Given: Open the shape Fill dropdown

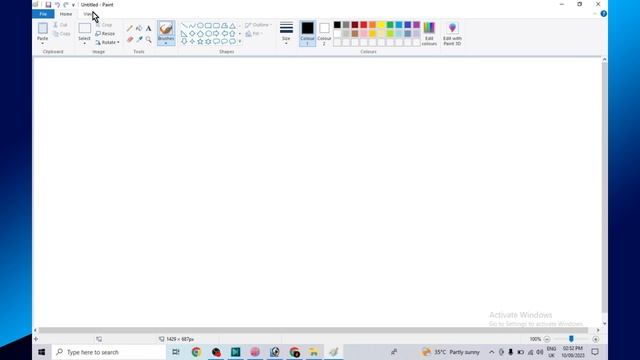Looking at the screenshot, I should 254,33.
